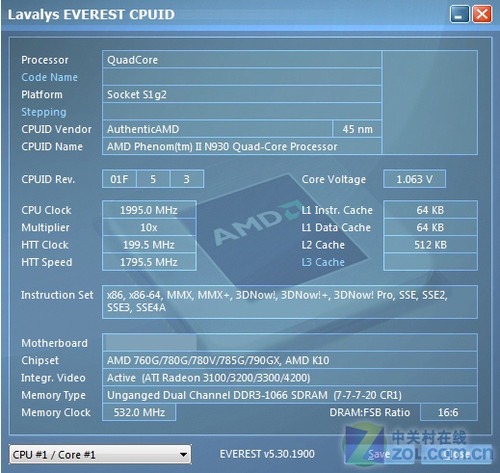The width and height of the screenshot is (500, 473).
Task: Click the AMD 760G/780G chipset value
Action: click(x=290, y=360)
